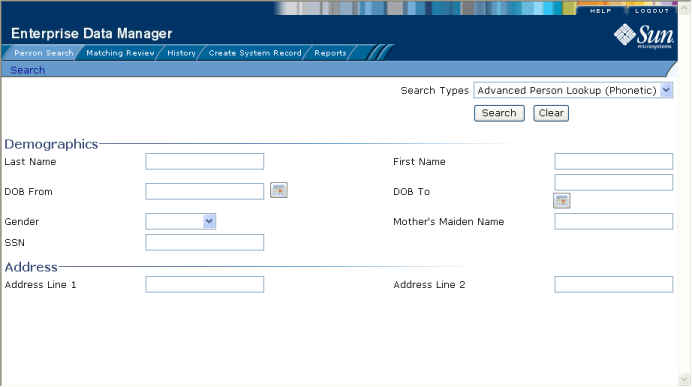Click the SSN input field
The height and width of the screenshot is (387, 692).
205,242
